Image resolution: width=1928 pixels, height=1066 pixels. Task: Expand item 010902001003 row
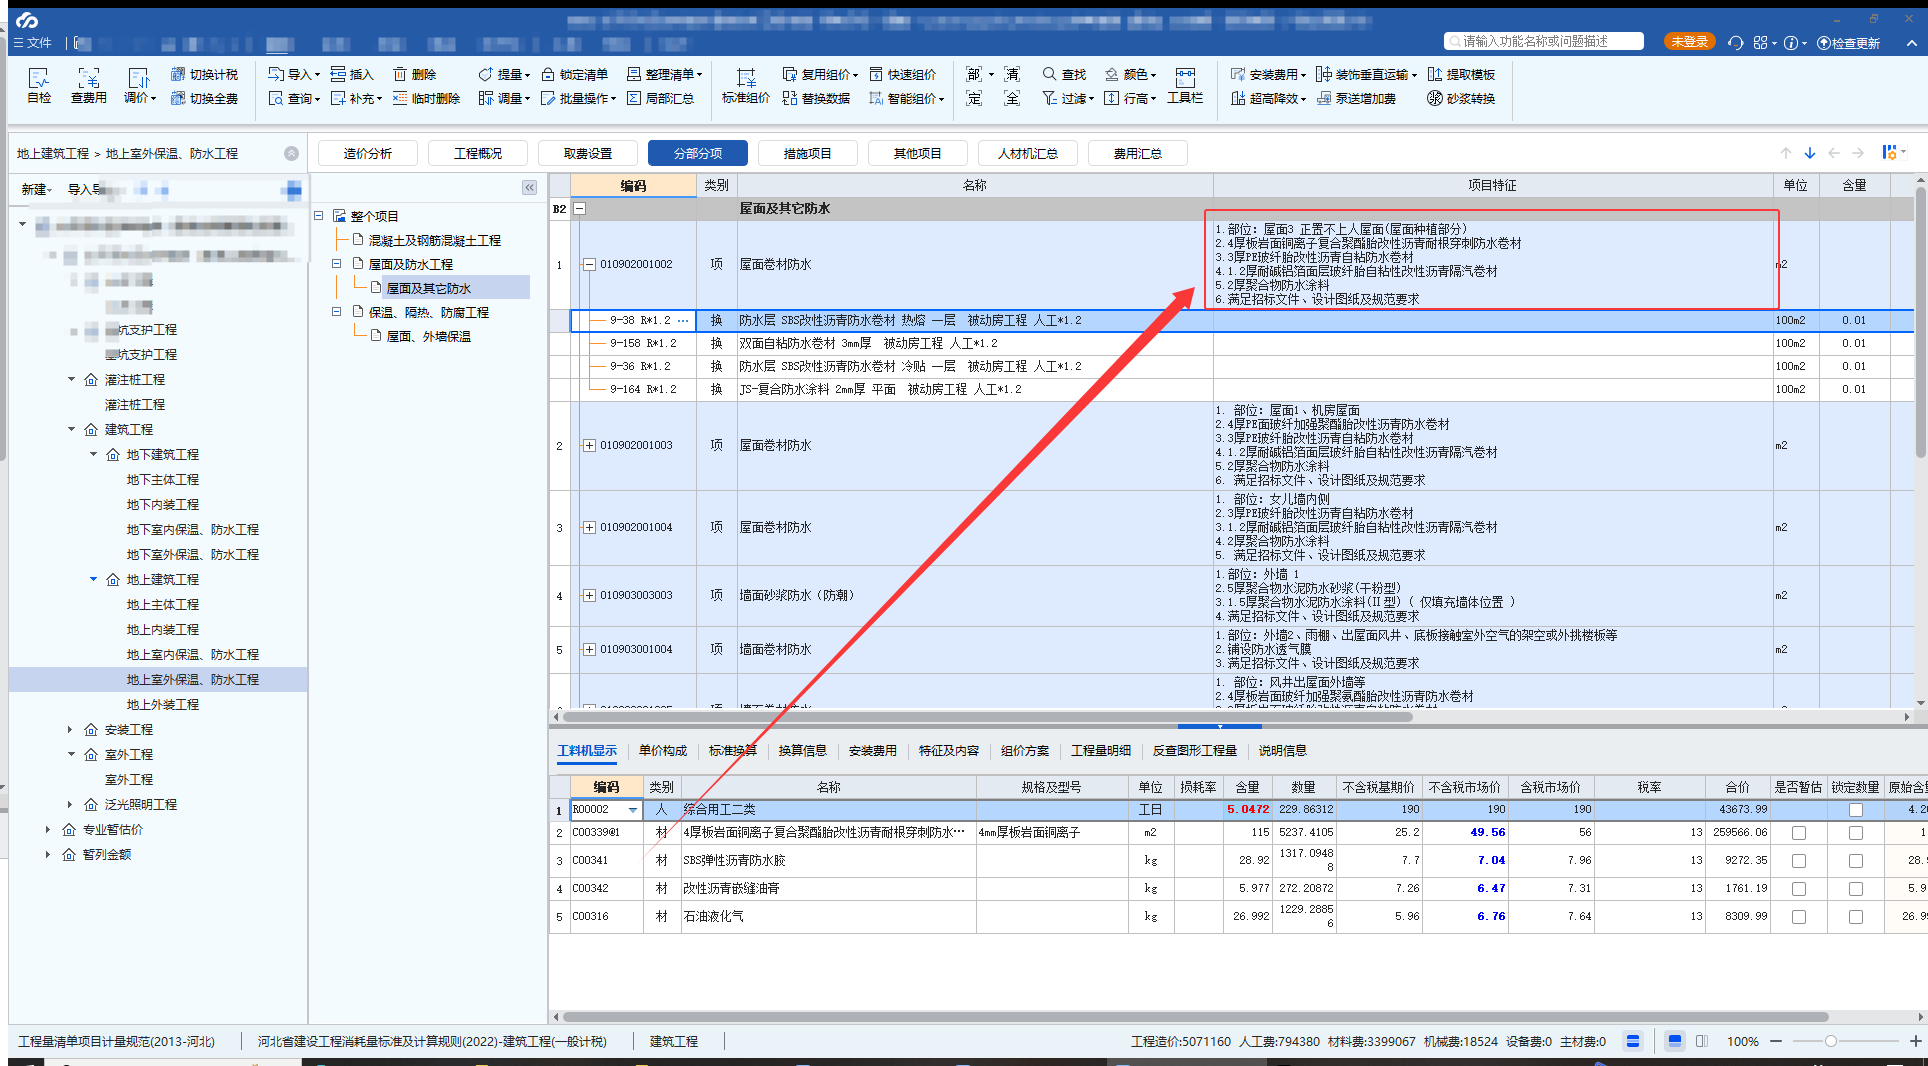click(589, 445)
